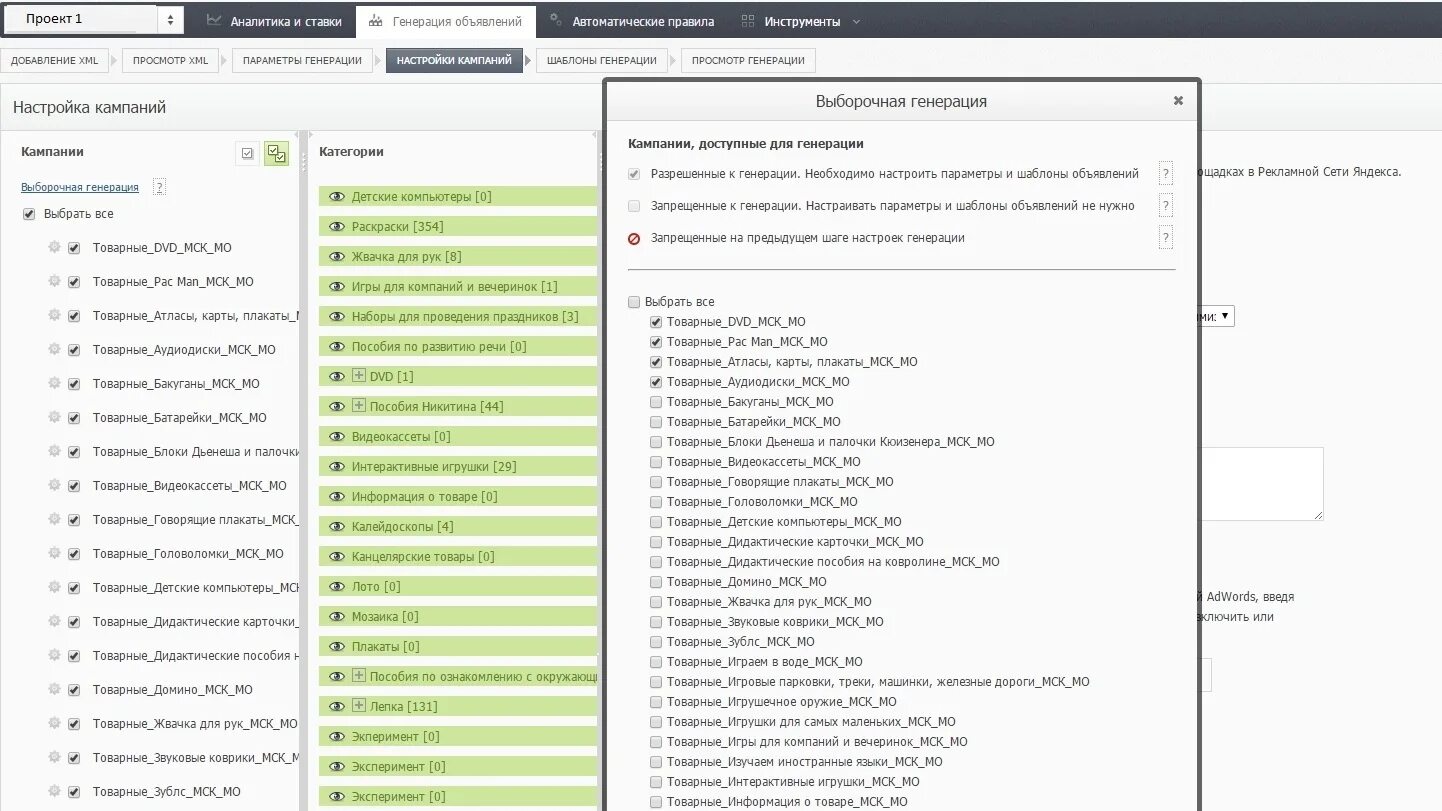Uncheck Товарные_Аудиодиски_МСК_МО in the dialog
This screenshot has height=811, width=1442.
(656, 382)
